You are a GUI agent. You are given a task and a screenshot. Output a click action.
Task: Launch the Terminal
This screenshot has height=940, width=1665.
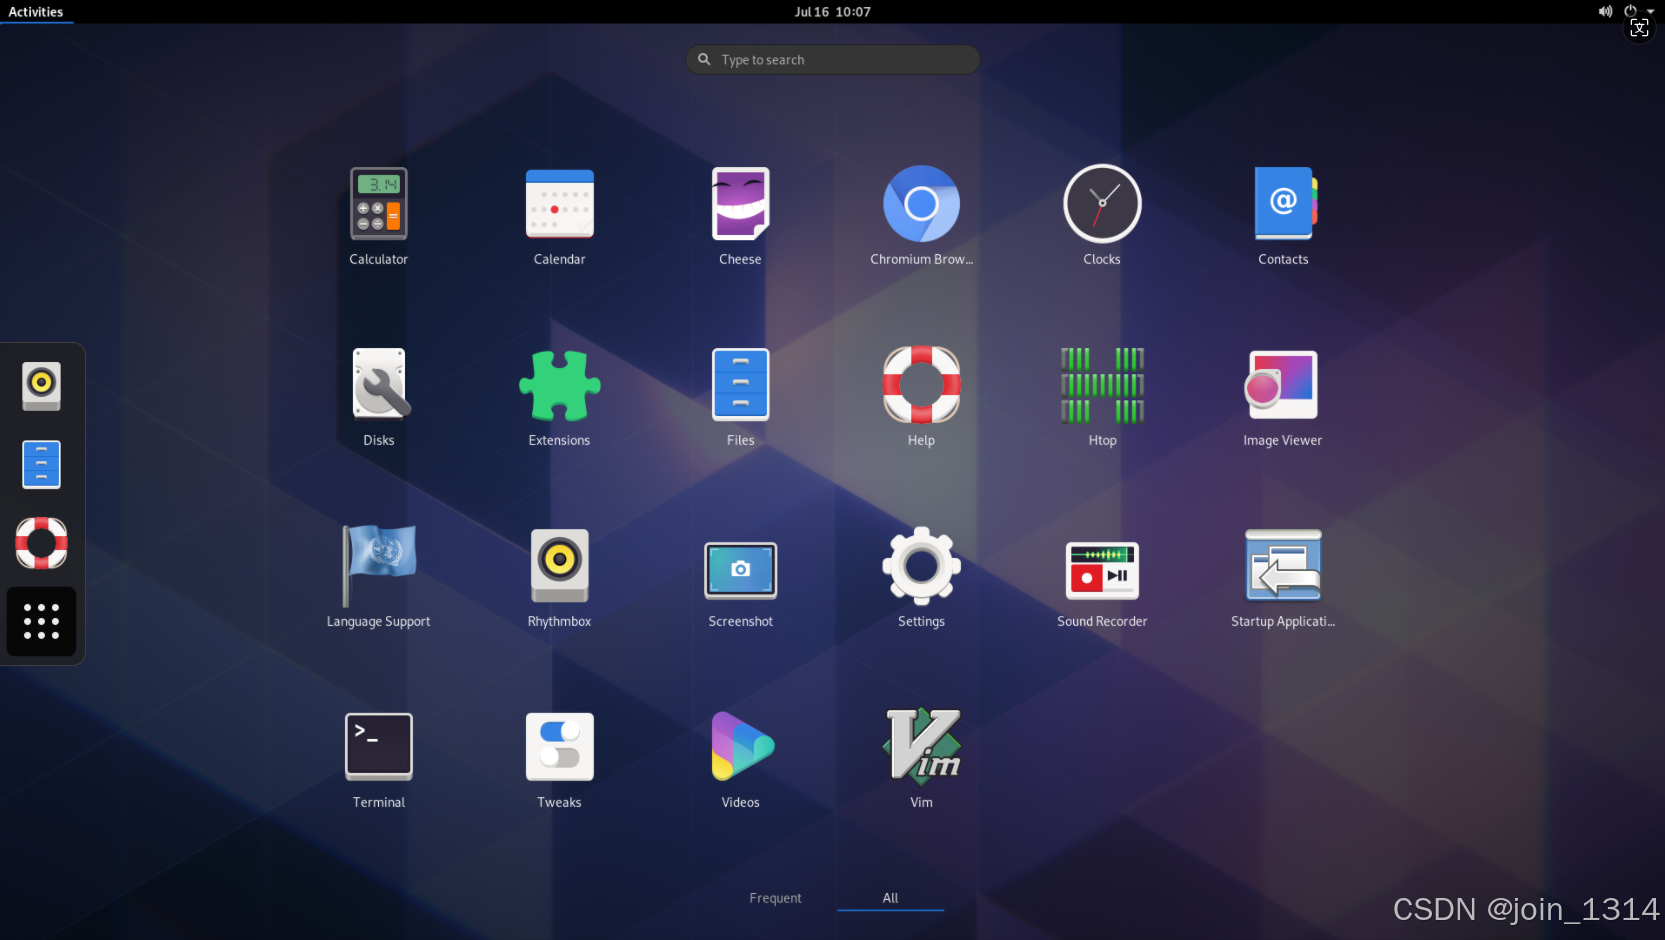(378, 747)
